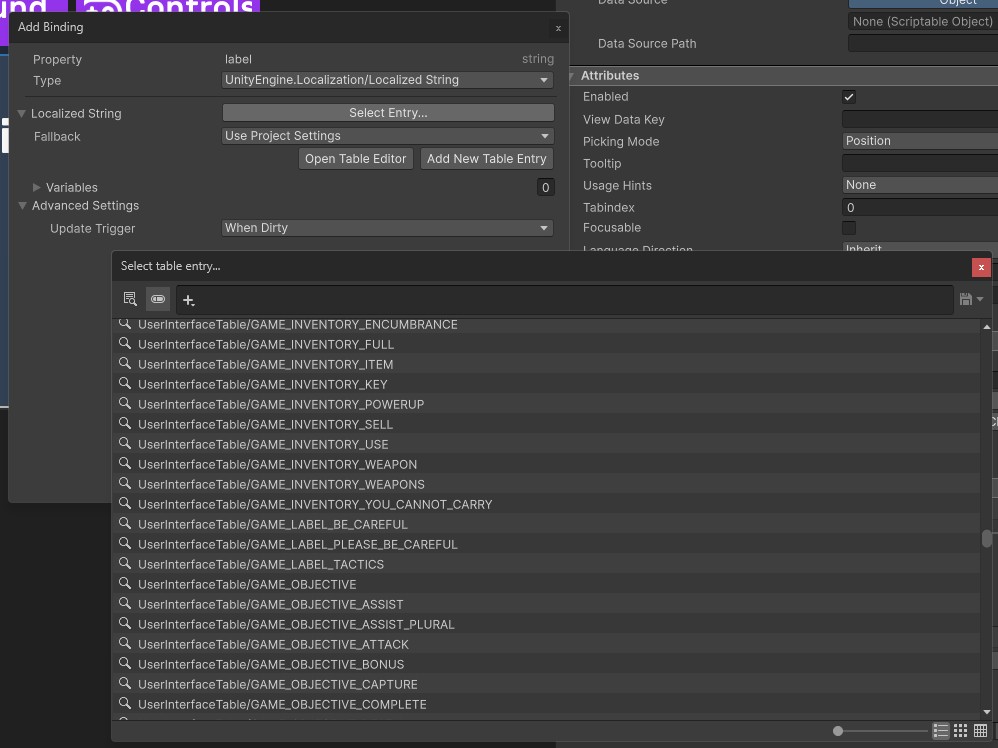Select the GAME_LABEL_TACTICS table entry
The width and height of the screenshot is (998, 748).
click(261, 564)
